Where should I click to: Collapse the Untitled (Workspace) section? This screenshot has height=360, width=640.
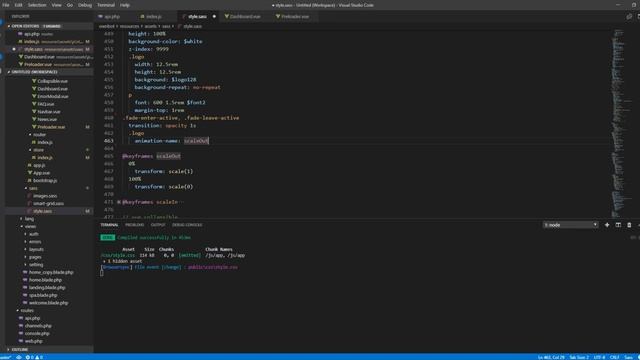49,72
